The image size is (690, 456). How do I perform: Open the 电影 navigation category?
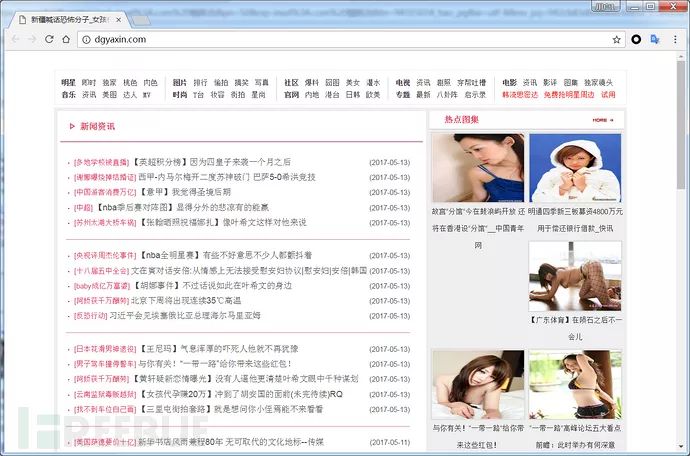coord(510,82)
